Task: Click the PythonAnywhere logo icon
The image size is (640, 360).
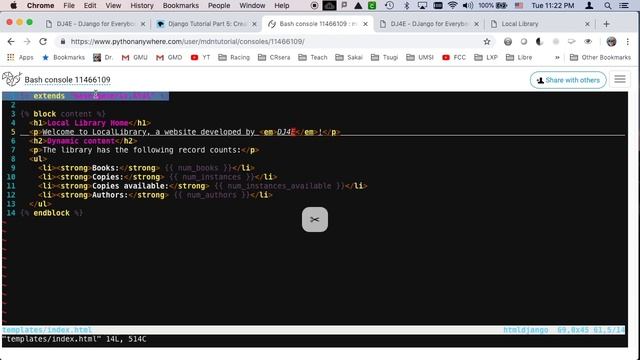Action: point(11,79)
